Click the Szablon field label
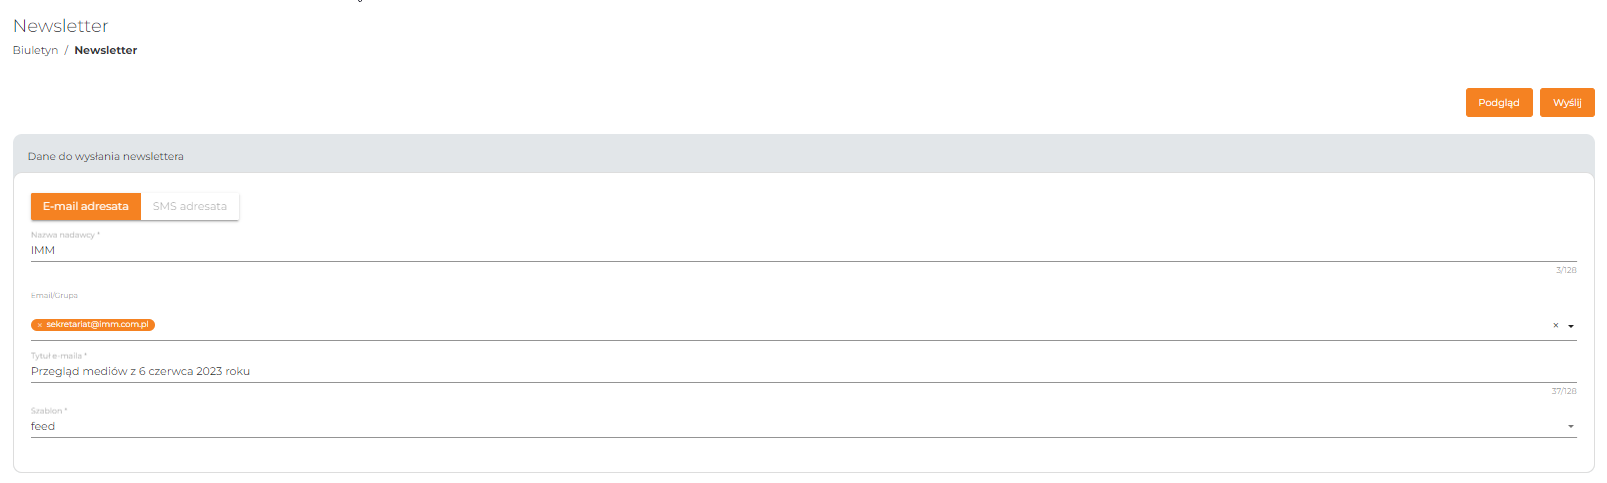 (x=49, y=411)
